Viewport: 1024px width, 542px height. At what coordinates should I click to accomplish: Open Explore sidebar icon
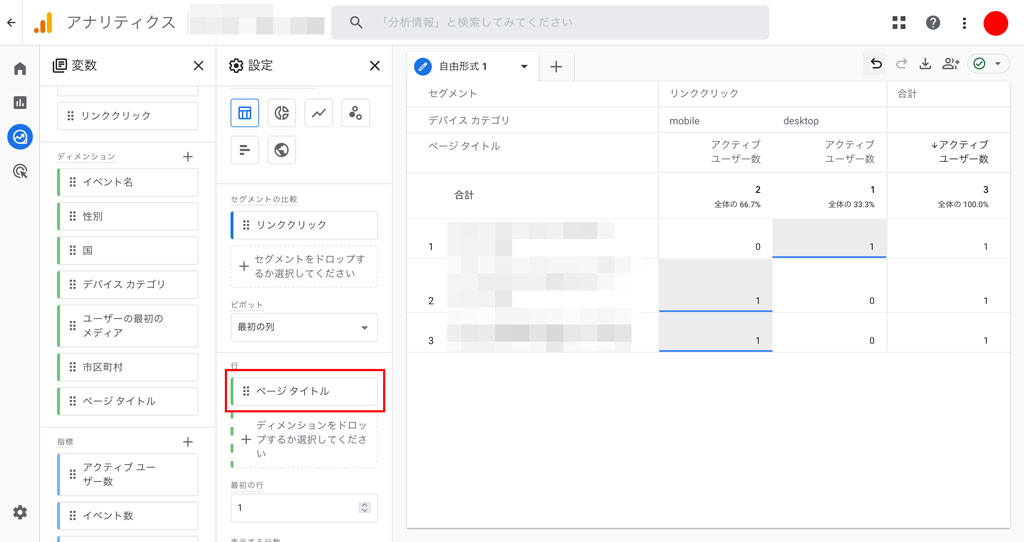pyautogui.click(x=20, y=136)
